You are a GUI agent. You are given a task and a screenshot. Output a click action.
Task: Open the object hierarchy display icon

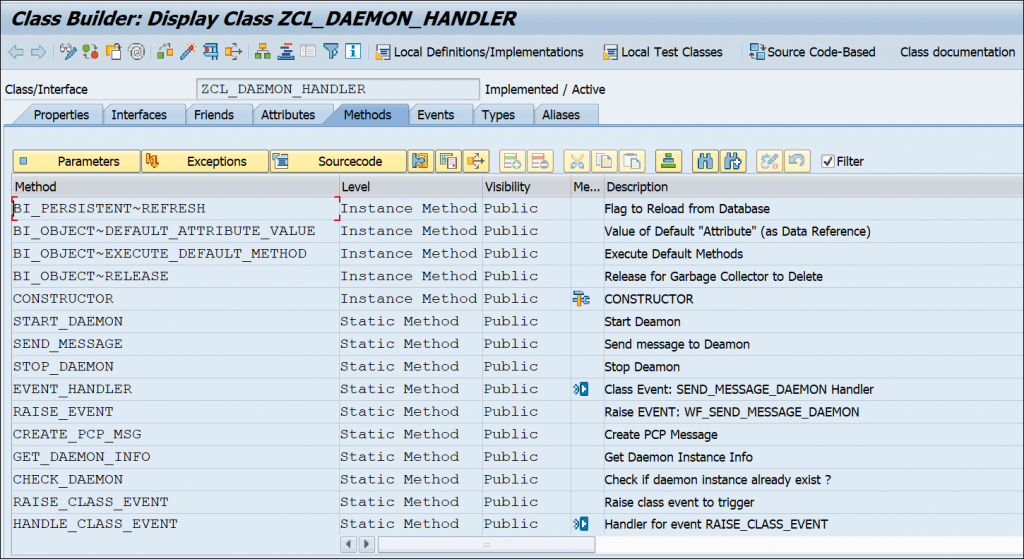[x=263, y=52]
